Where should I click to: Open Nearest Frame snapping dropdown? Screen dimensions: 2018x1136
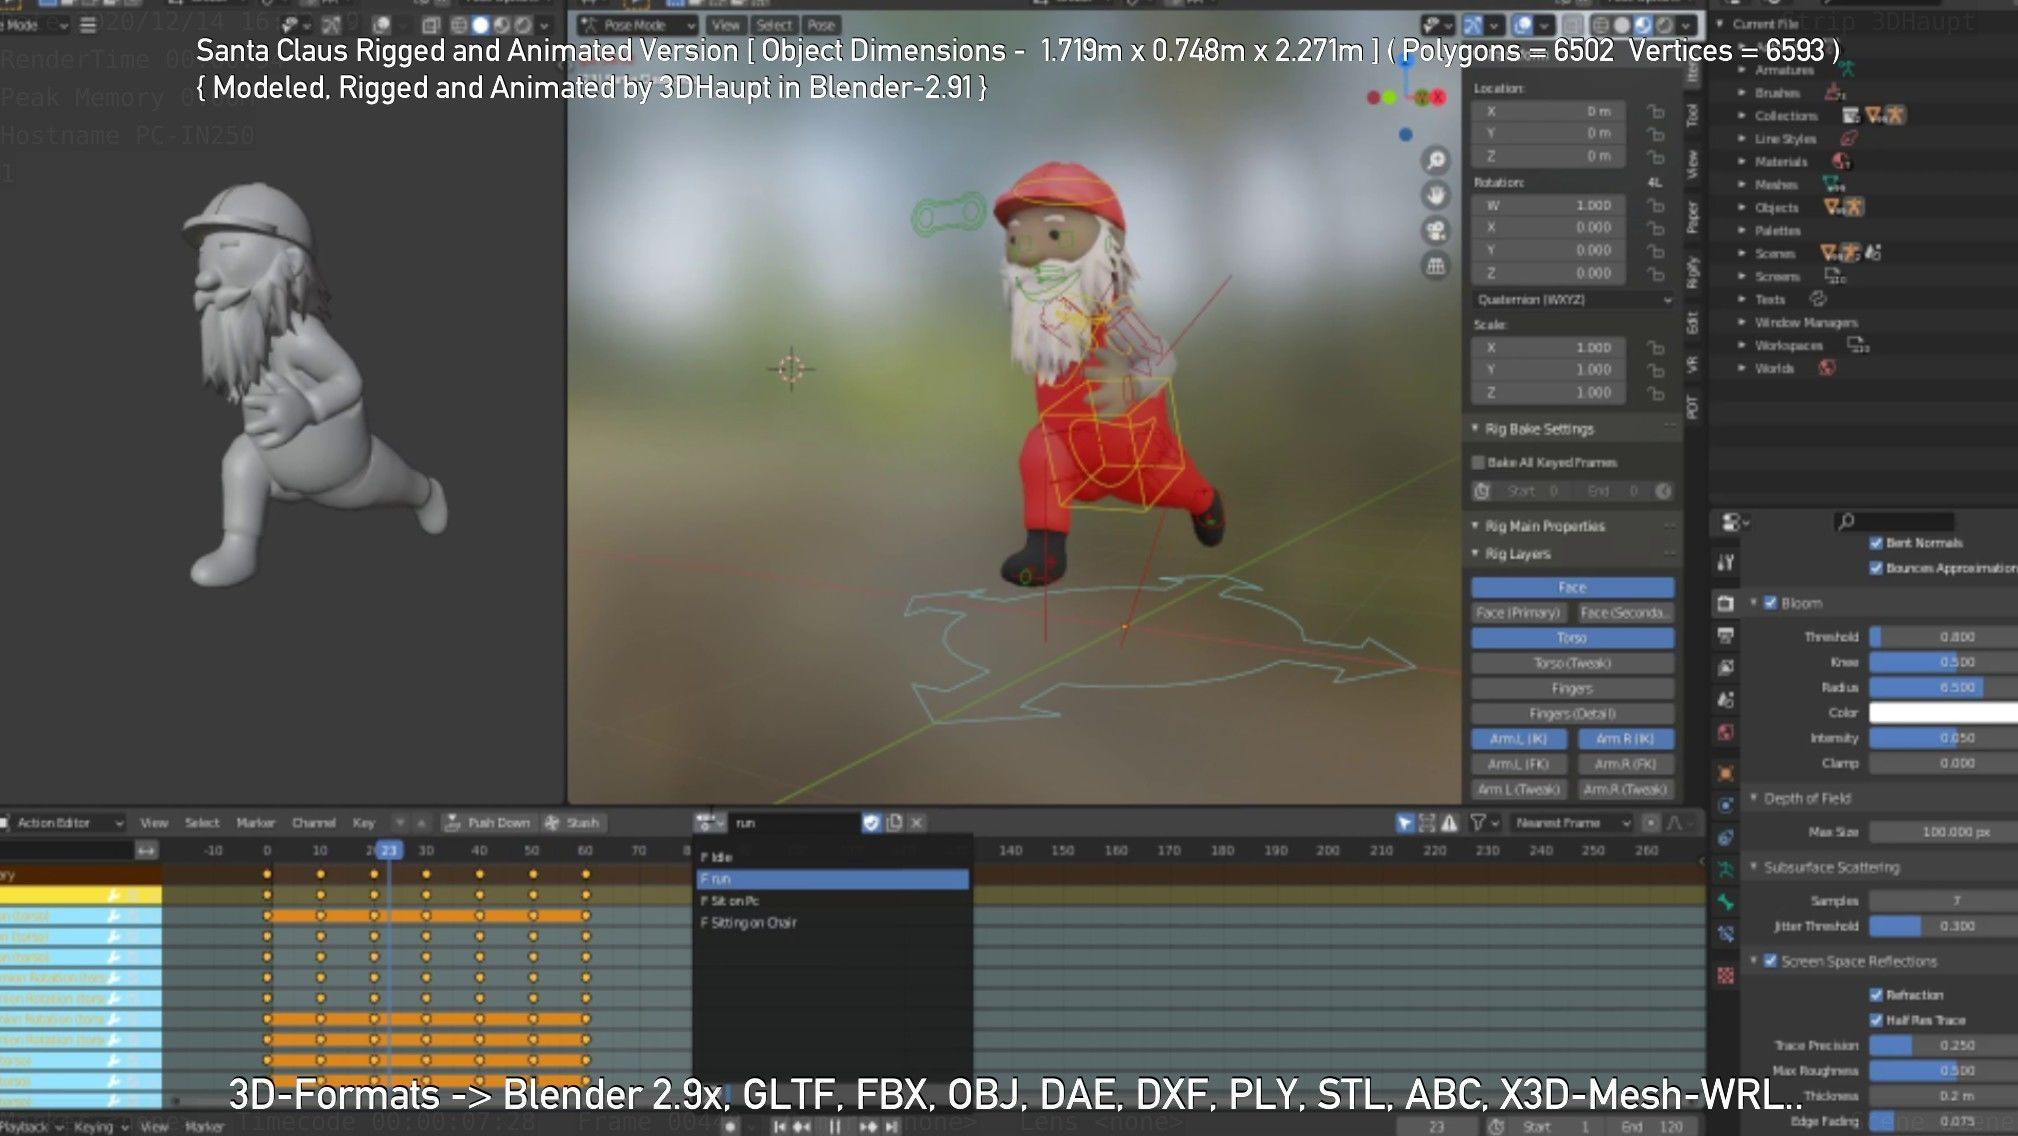click(x=1572, y=823)
